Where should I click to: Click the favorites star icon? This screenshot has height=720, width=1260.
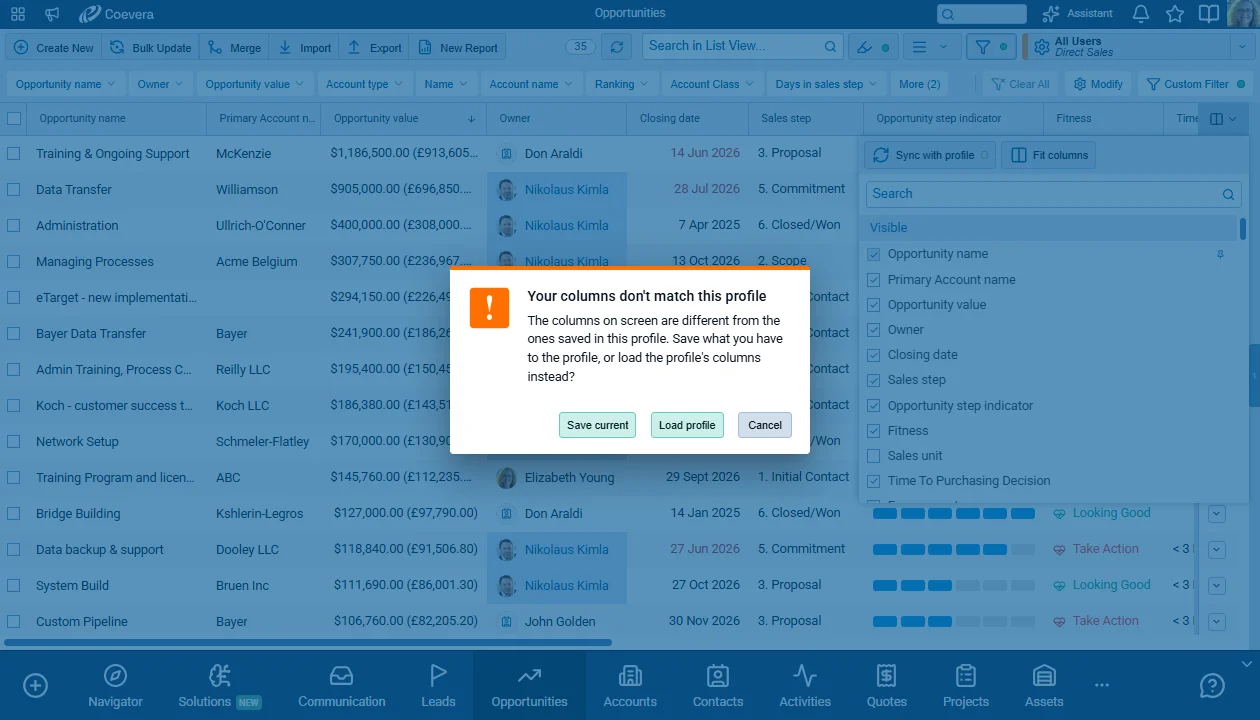pos(1175,14)
